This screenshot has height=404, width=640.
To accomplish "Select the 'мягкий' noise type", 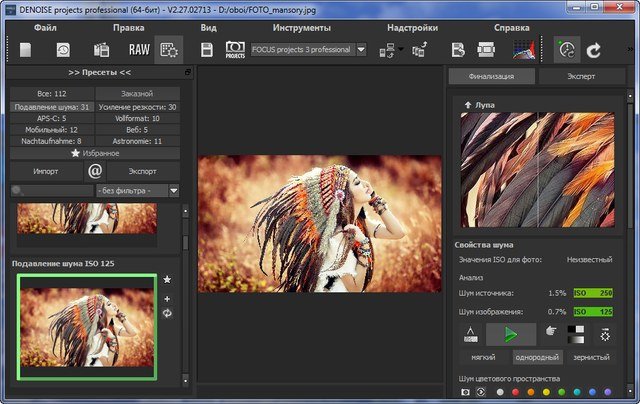I will (483, 357).
